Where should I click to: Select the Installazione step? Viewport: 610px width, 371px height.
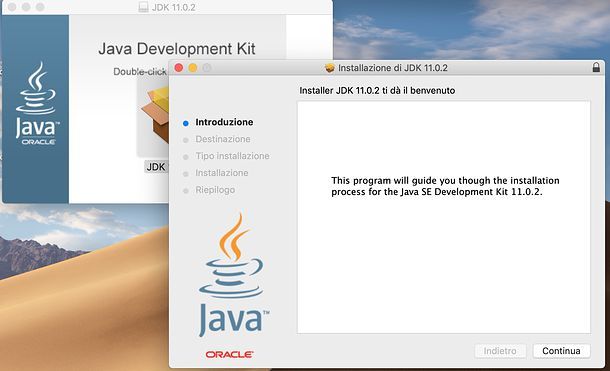222,173
